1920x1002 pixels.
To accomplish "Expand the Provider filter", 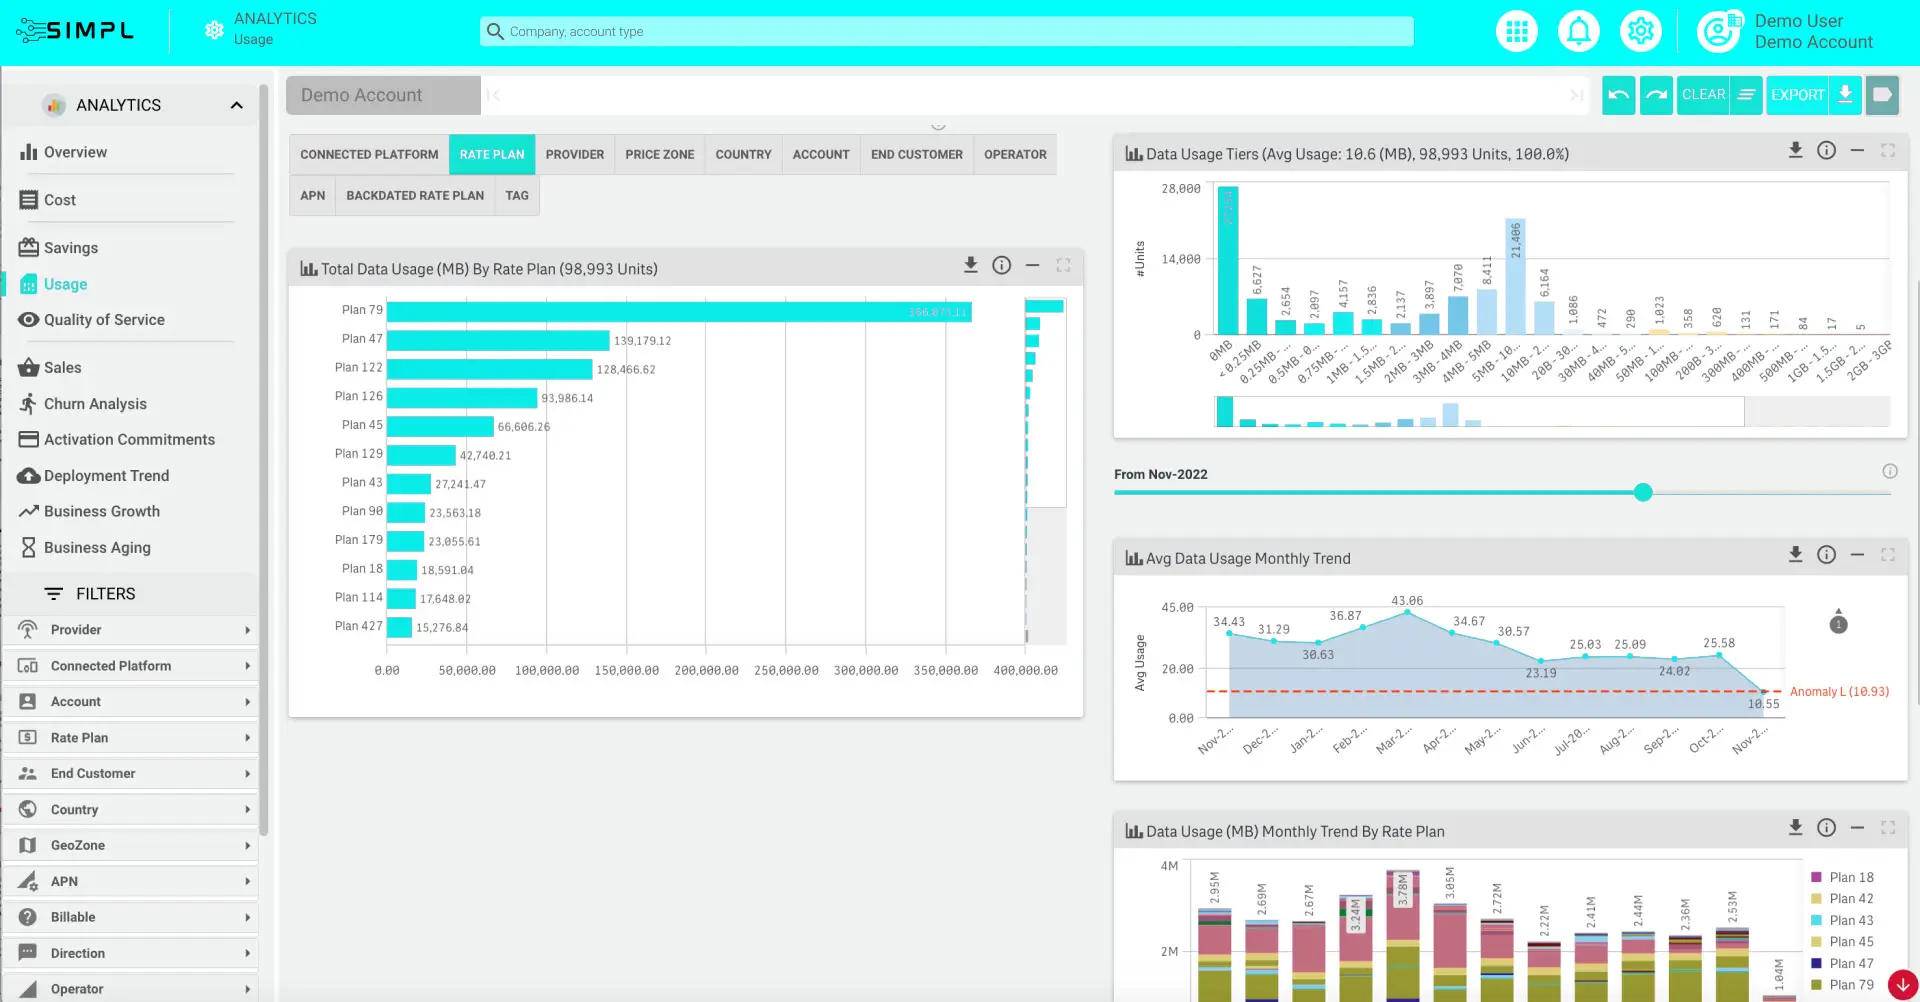I will point(131,630).
